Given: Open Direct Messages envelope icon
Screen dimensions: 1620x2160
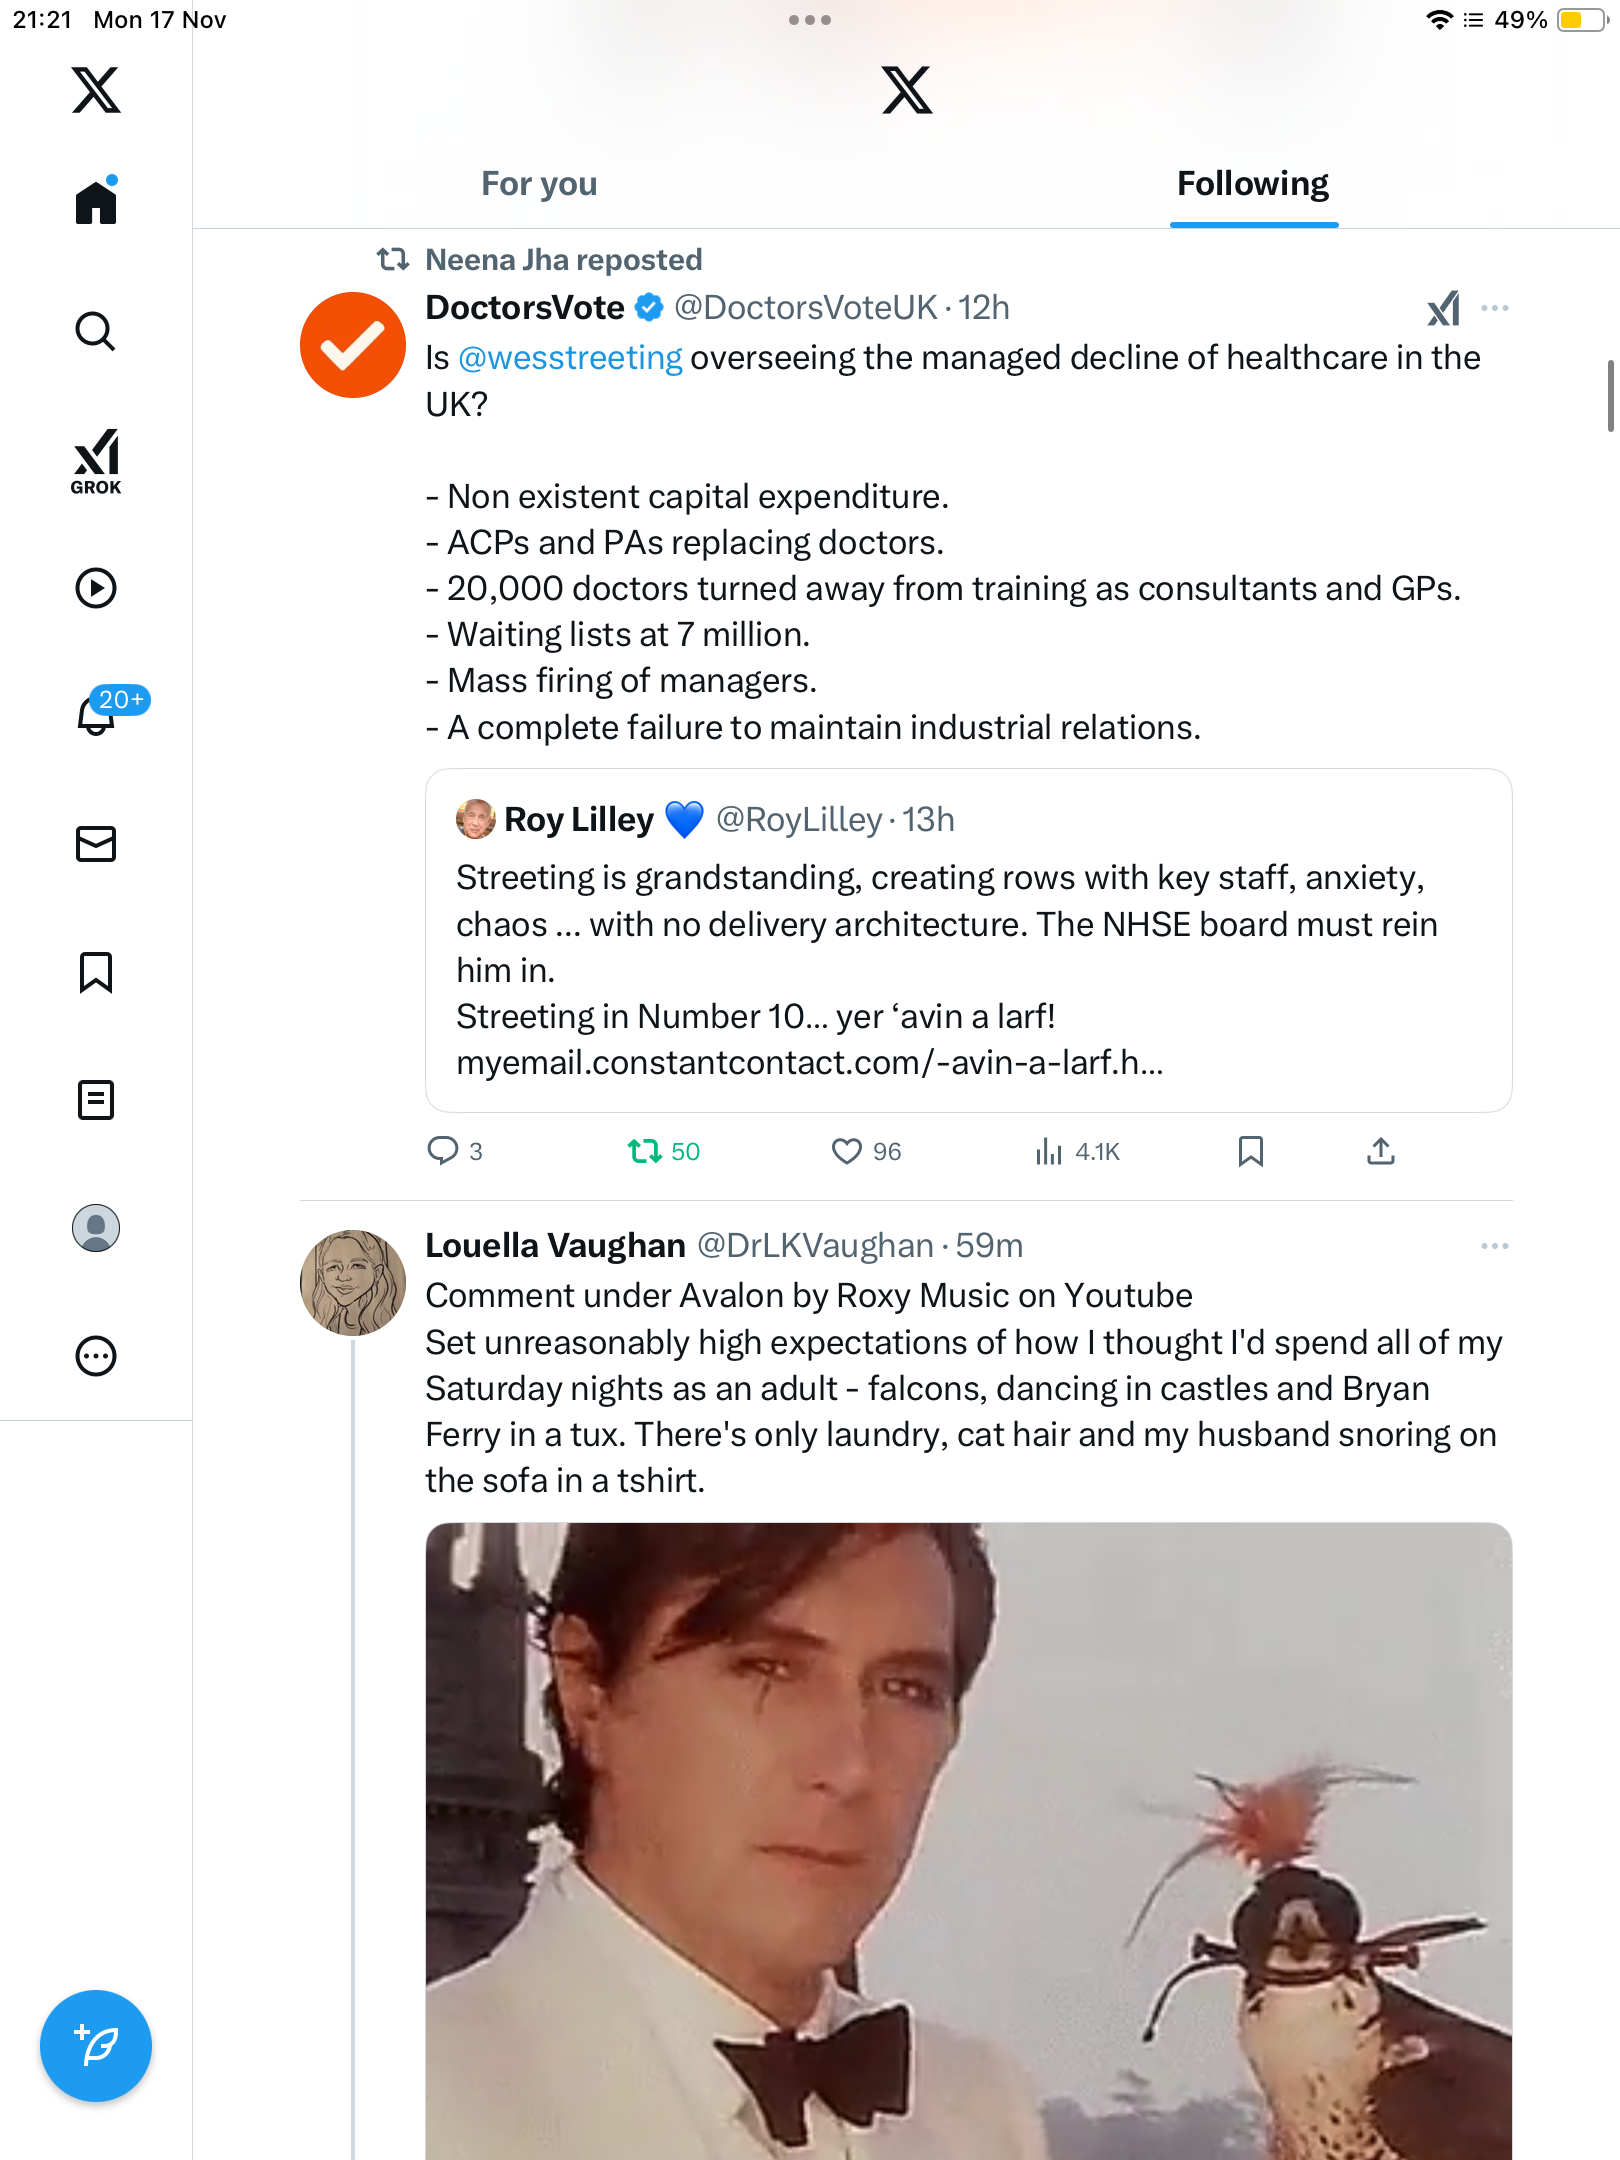Looking at the screenshot, I should pos(96,844).
